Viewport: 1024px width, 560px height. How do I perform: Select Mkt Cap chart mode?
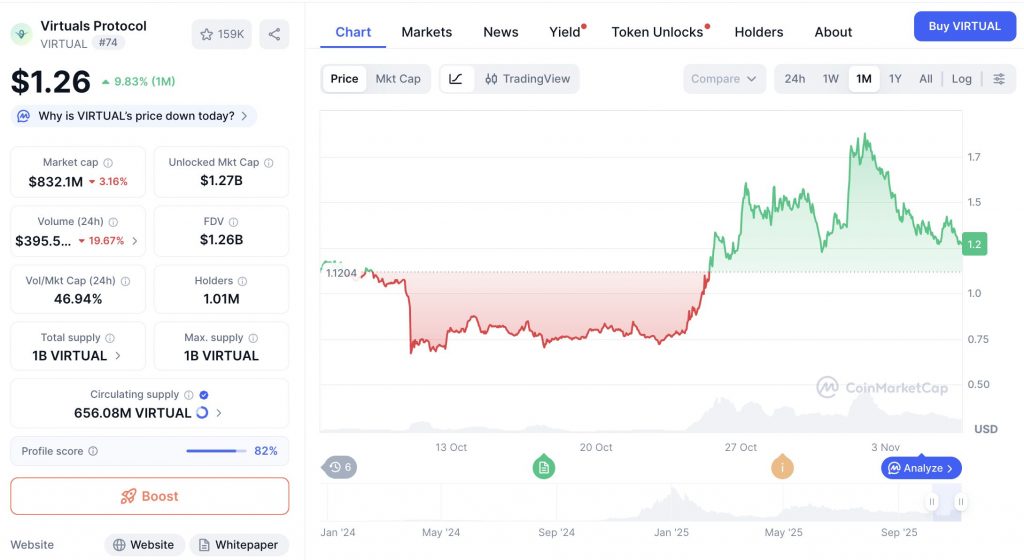(x=398, y=79)
